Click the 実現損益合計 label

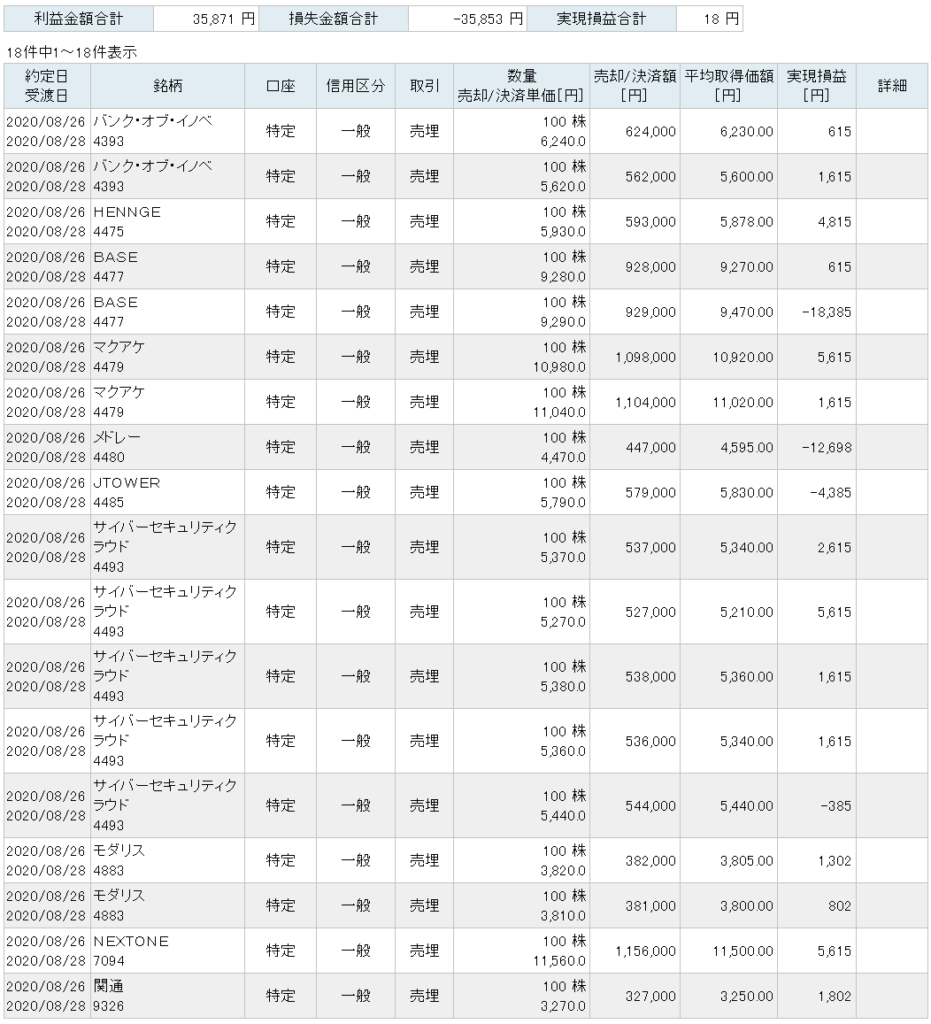click(601, 19)
